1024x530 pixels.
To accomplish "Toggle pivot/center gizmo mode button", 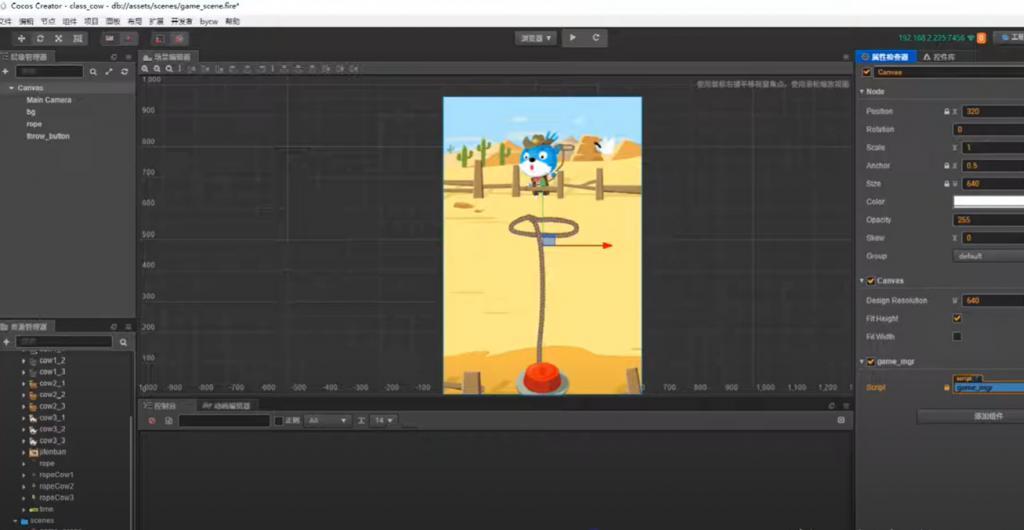I will click(110, 39).
